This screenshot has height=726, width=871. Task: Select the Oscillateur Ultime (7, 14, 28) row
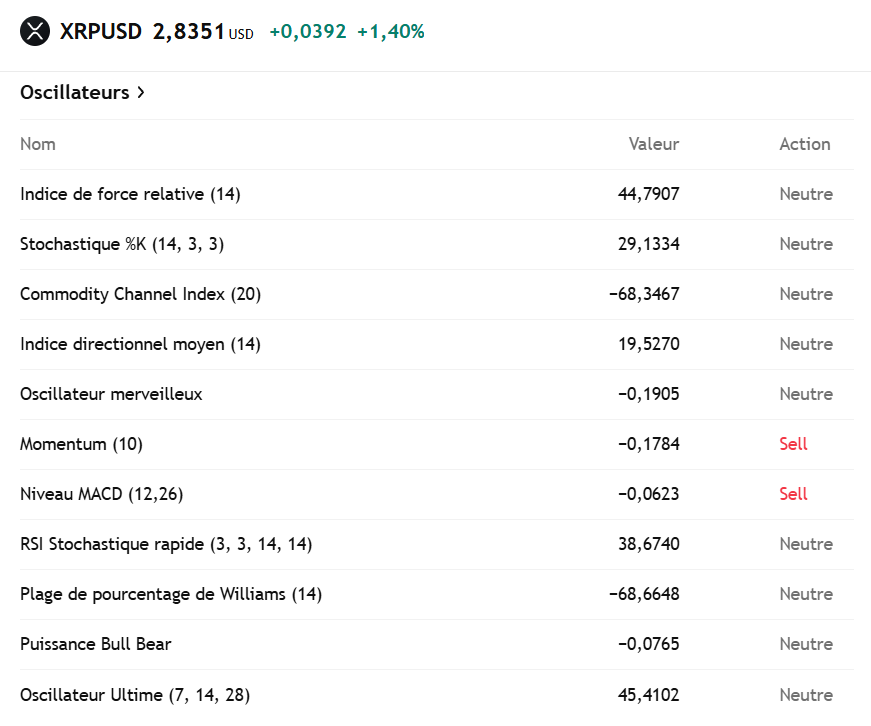click(x=135, y=695)
